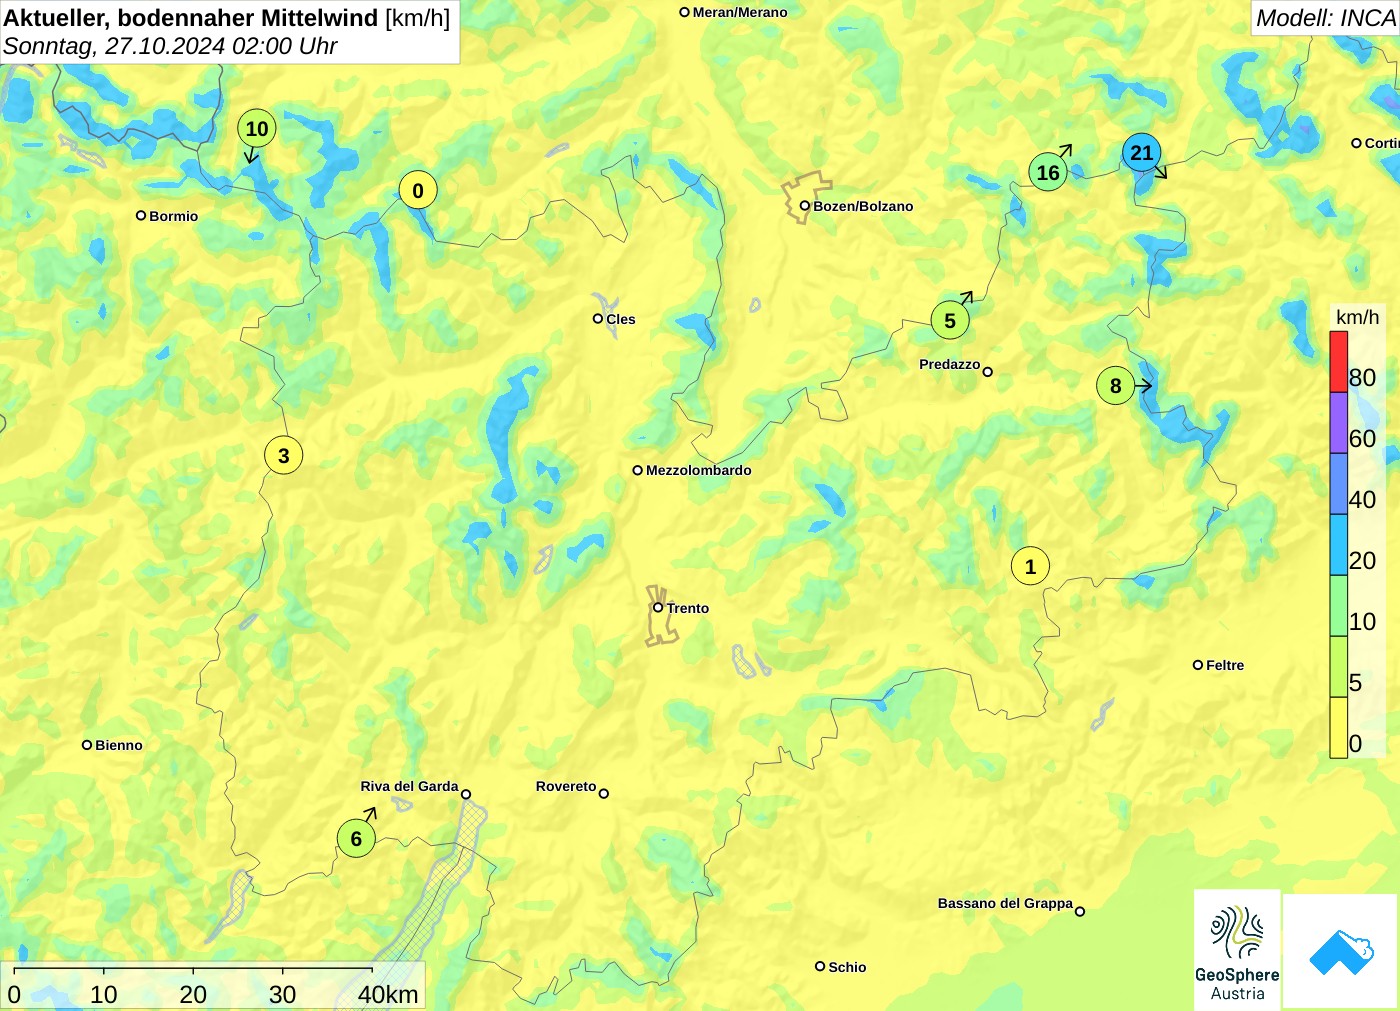Select the station marker showing 1
Screen dimensions: 1400x1011
pos(1031,566)
